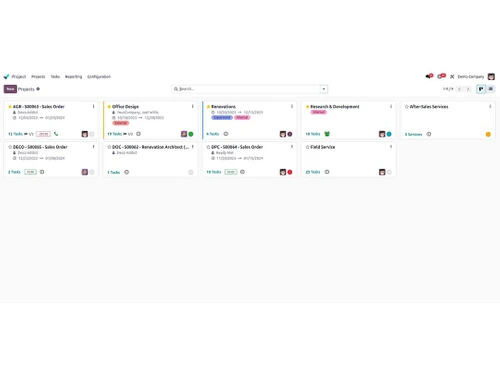Screen dimensions: 500x375
Task: Open the Demo Company switcher
Action: (x=471, y=77)
